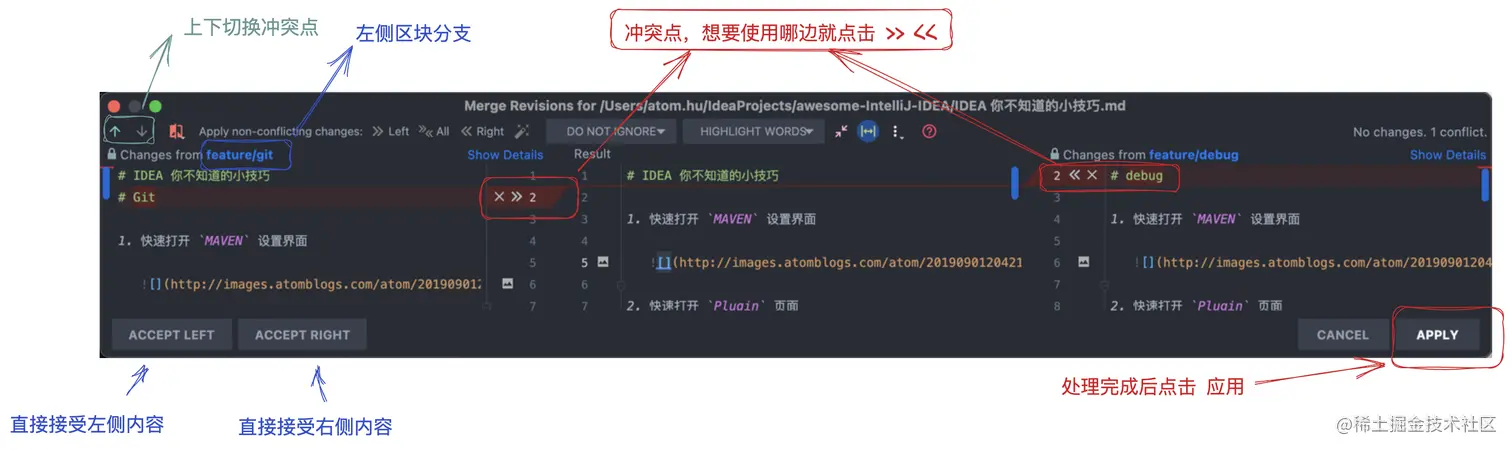Image resolution: width=1512 pixels, height=450 pixels.
Task: Jump to next conflict with down arrow
Action: pyautogui.click(x=142, y=131)
